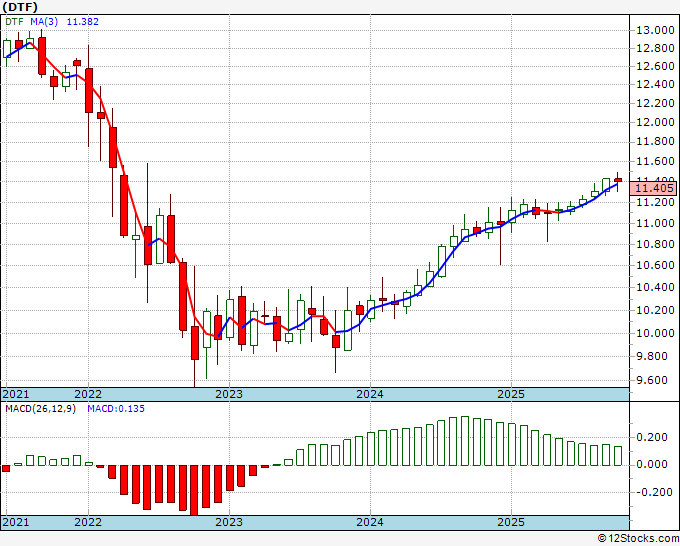The image size is (680, 546).
Task: Click the MA(3) indicator label
Action: pos(44,22)
